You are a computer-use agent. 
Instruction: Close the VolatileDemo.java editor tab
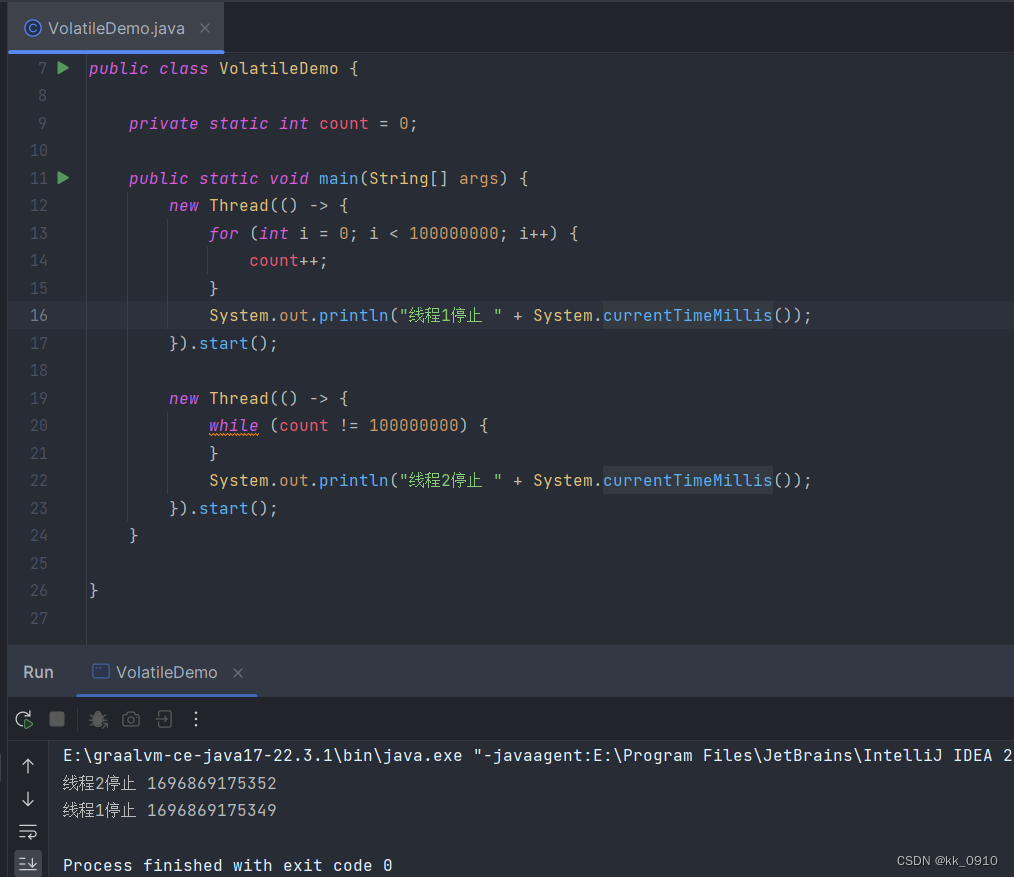[205, 28]
